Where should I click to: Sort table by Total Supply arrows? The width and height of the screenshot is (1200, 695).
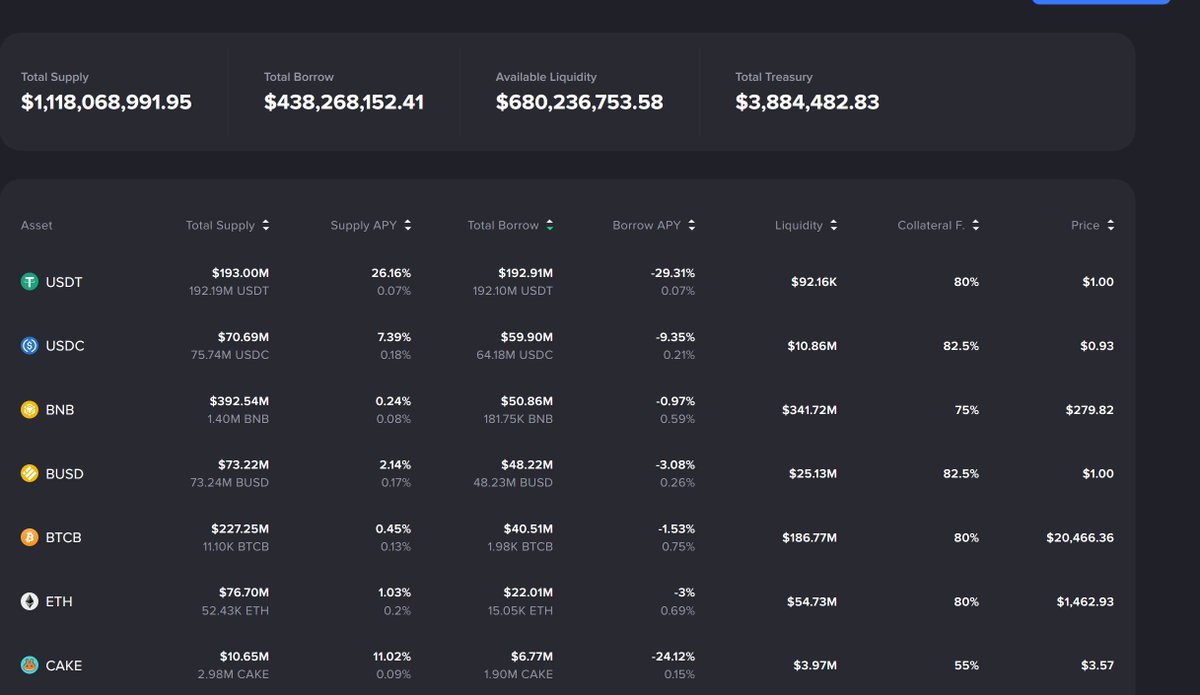tap(266, 226)
